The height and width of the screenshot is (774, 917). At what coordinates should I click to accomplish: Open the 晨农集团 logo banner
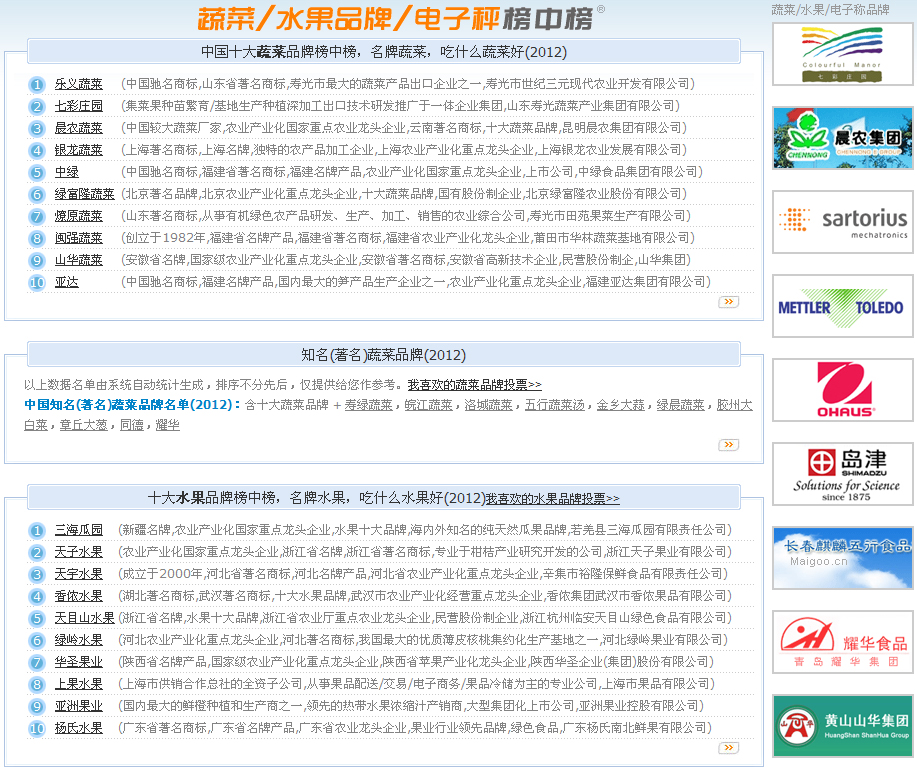point(842,138)
